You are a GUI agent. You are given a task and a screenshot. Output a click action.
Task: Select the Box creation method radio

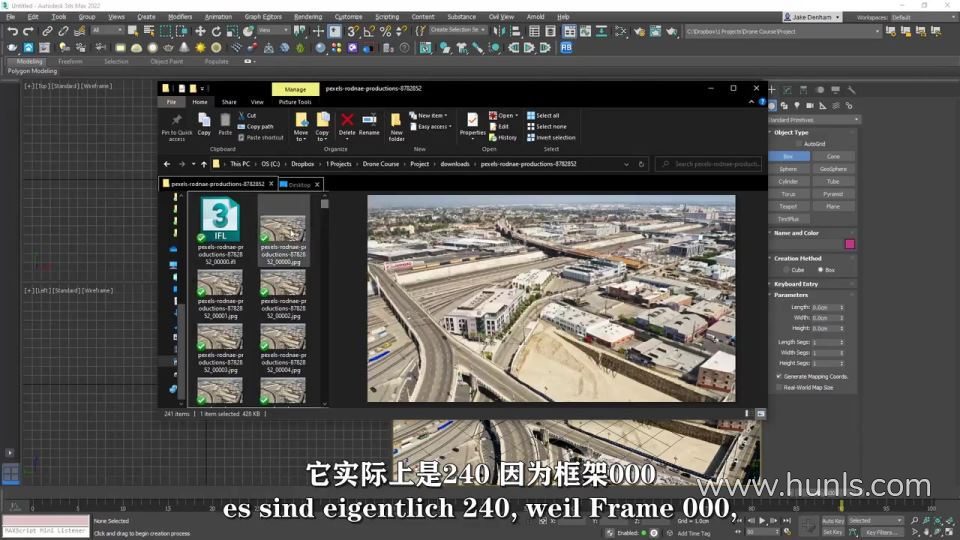click(x=820, y=270)
